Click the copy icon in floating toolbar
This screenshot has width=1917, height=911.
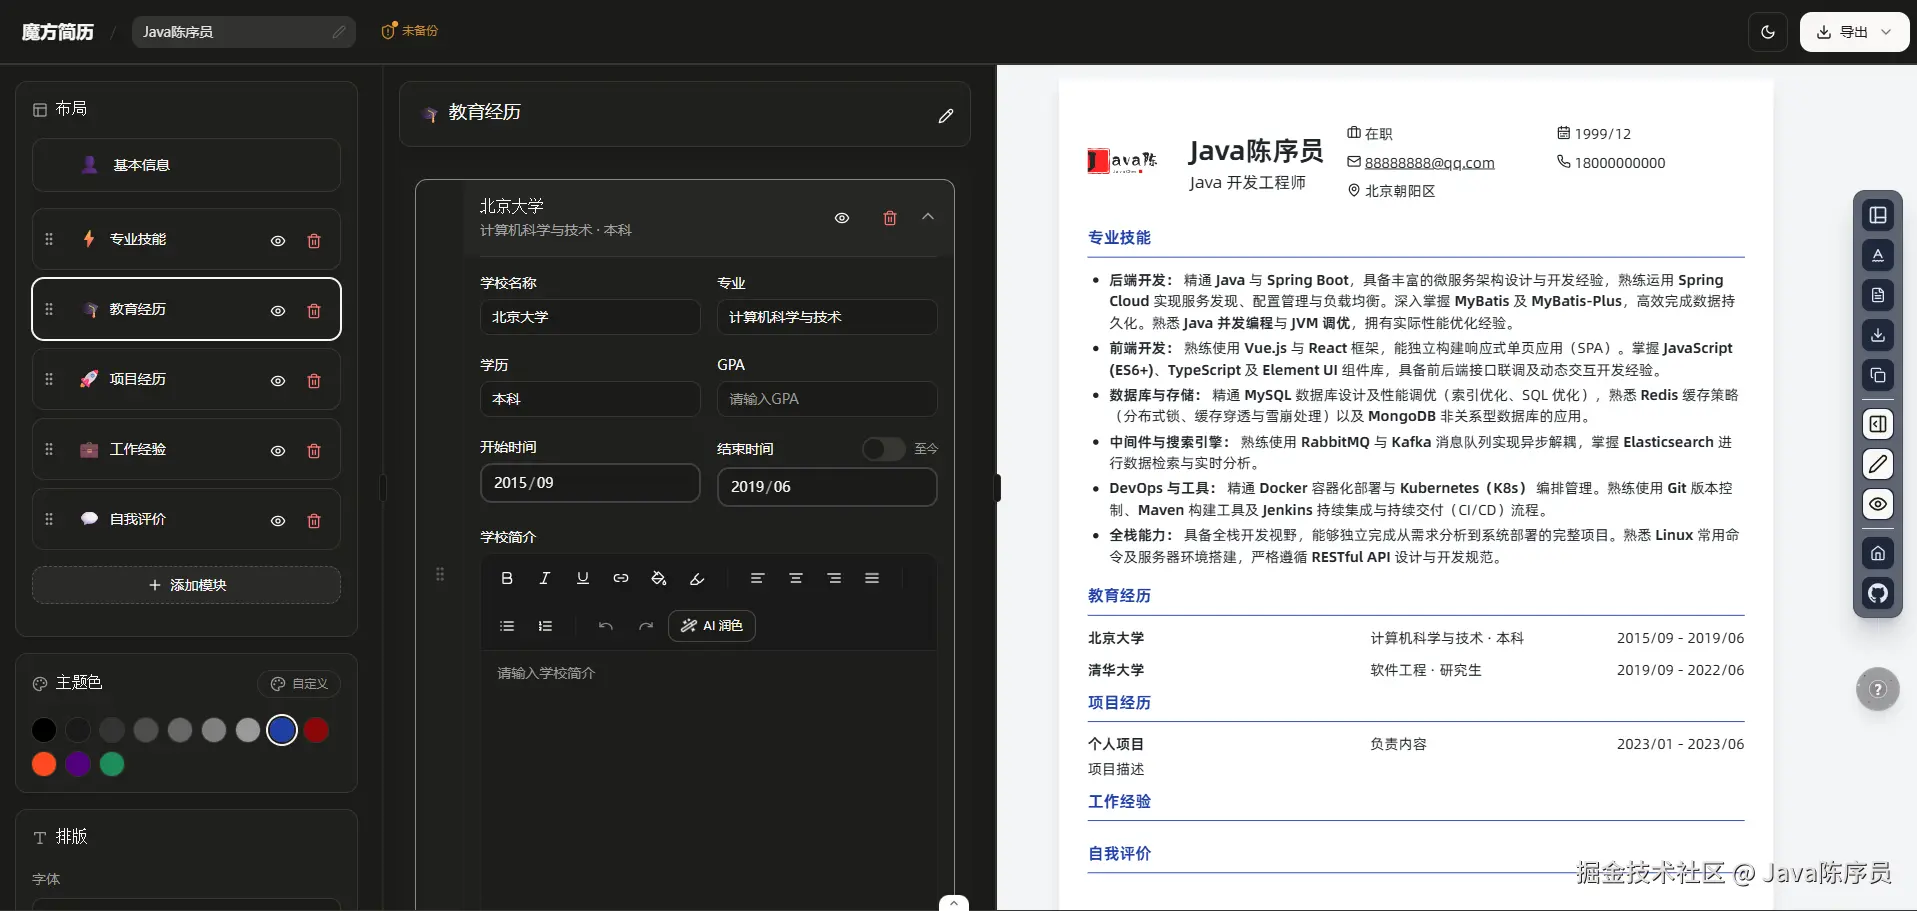click(1878, 375)
